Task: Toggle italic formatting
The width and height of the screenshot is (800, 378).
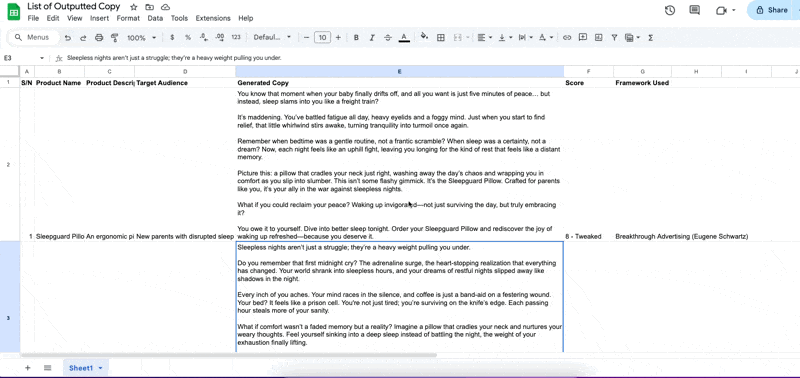Action: point(372,38)
